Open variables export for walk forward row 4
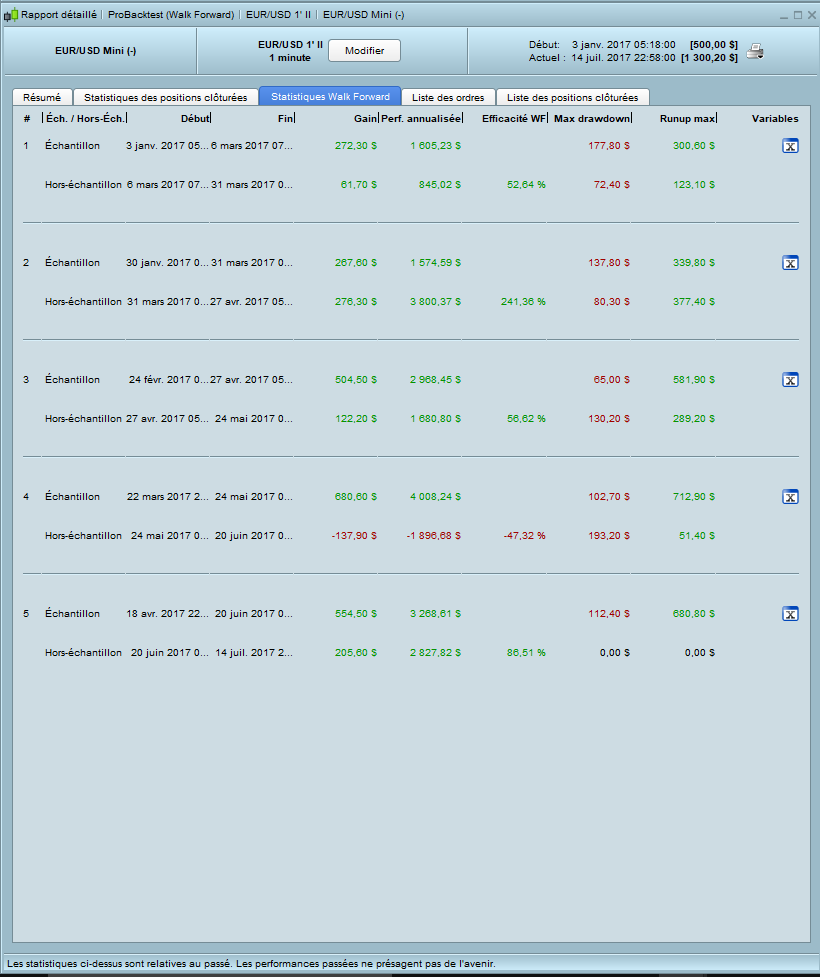 click(790, 497)
